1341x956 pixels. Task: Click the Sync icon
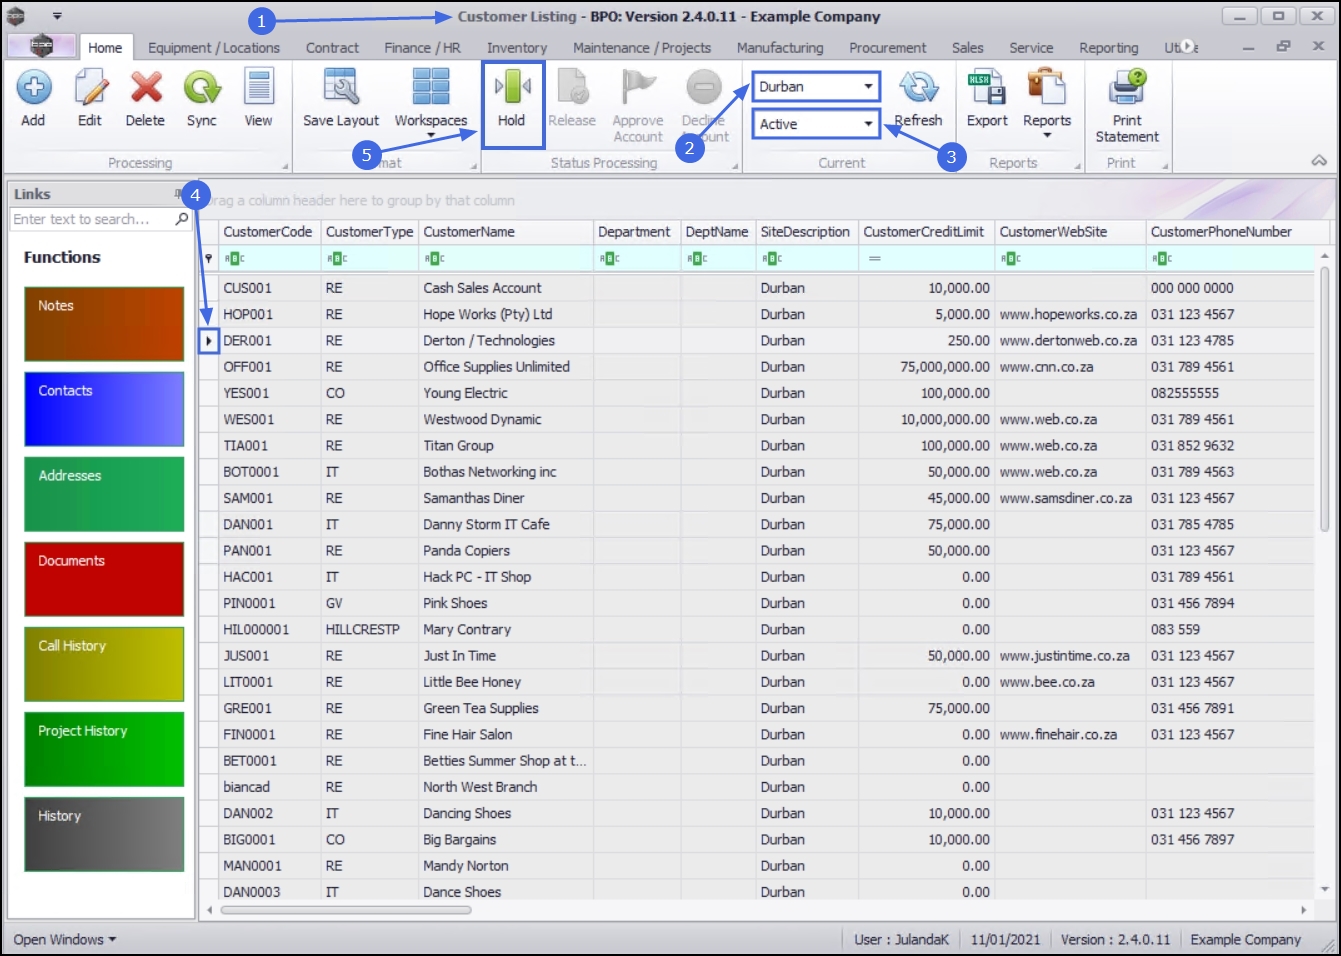pos(202,87)
